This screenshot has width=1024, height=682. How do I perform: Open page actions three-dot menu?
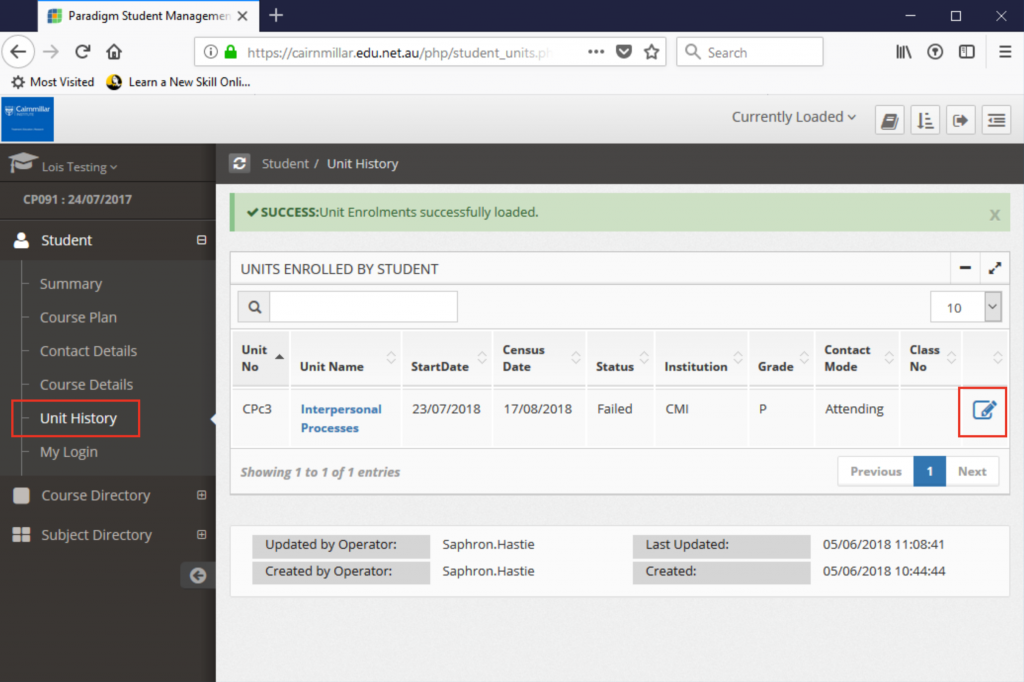point(596,52)
